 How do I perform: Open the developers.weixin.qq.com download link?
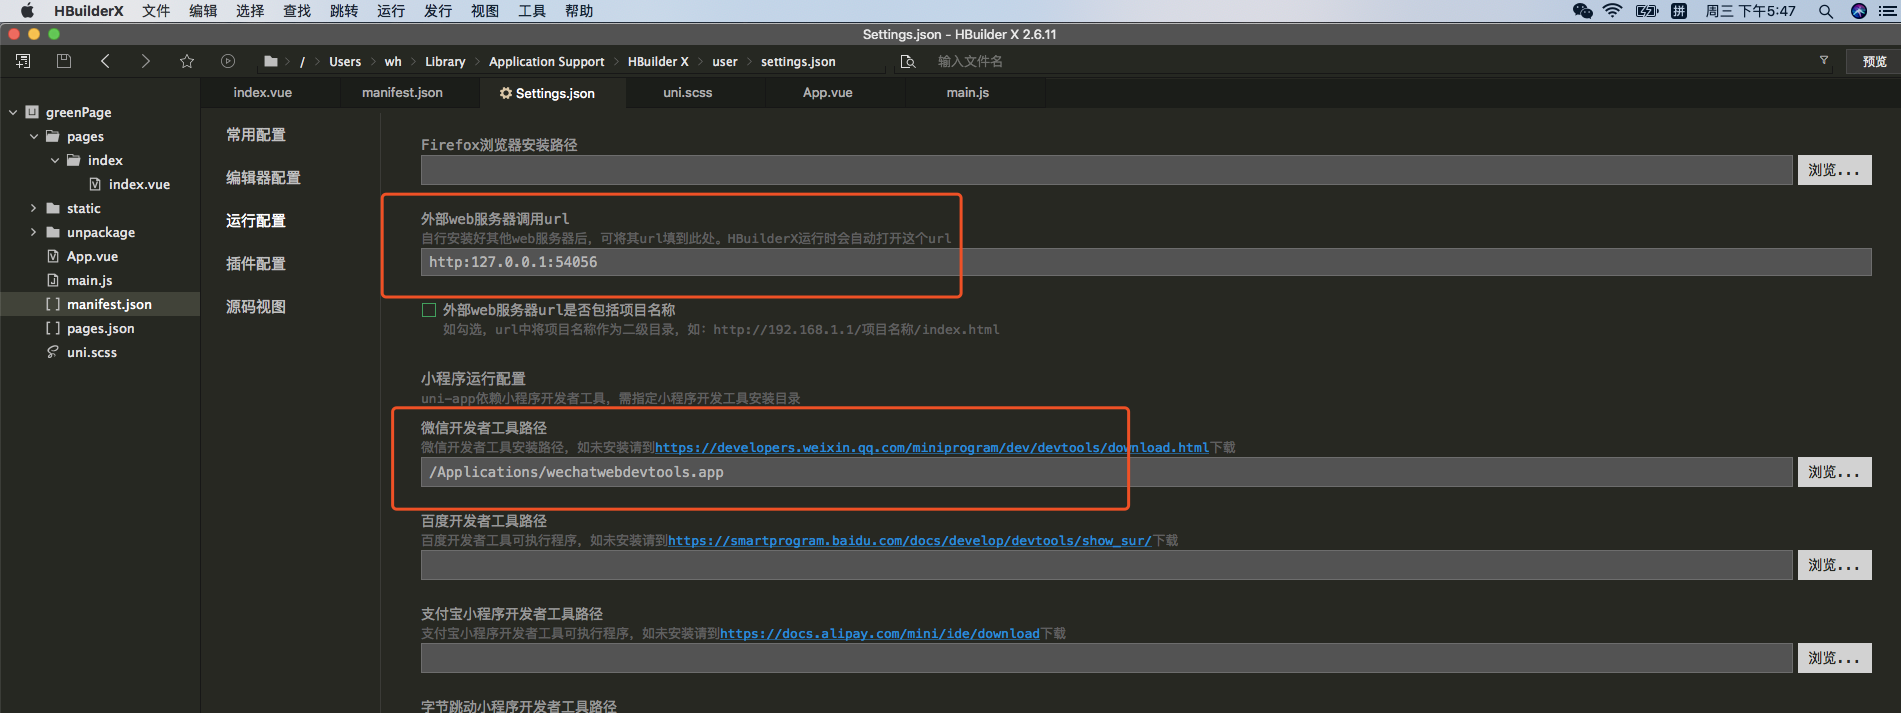[932, 447]
